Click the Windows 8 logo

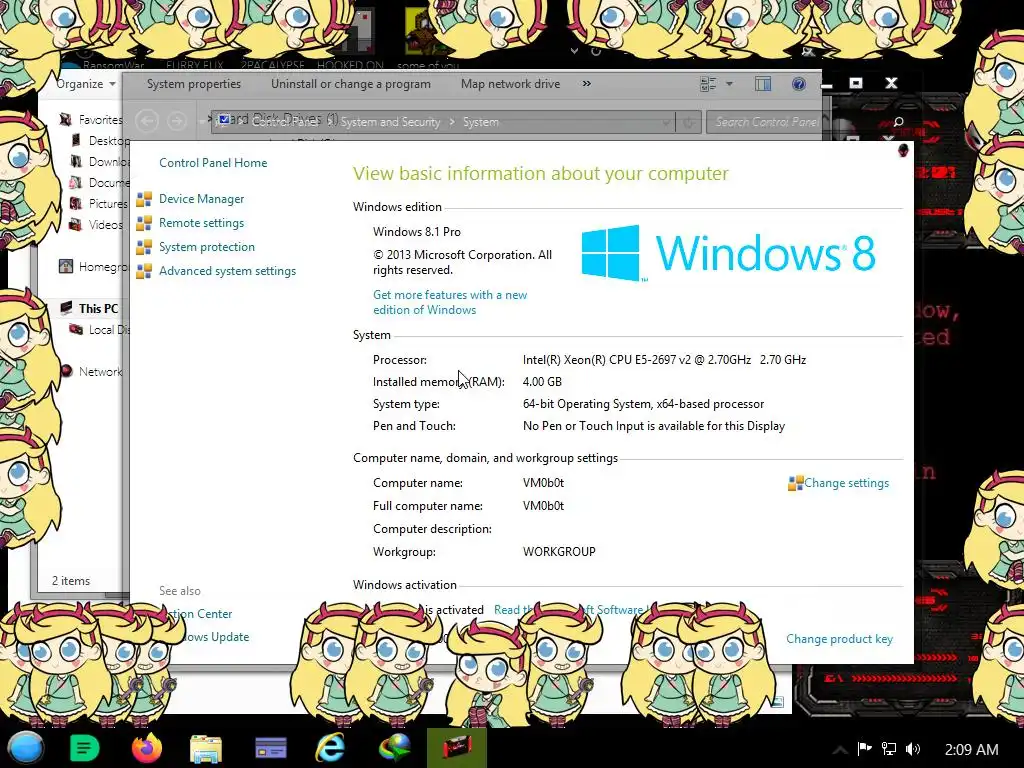(x=728, y=253)
